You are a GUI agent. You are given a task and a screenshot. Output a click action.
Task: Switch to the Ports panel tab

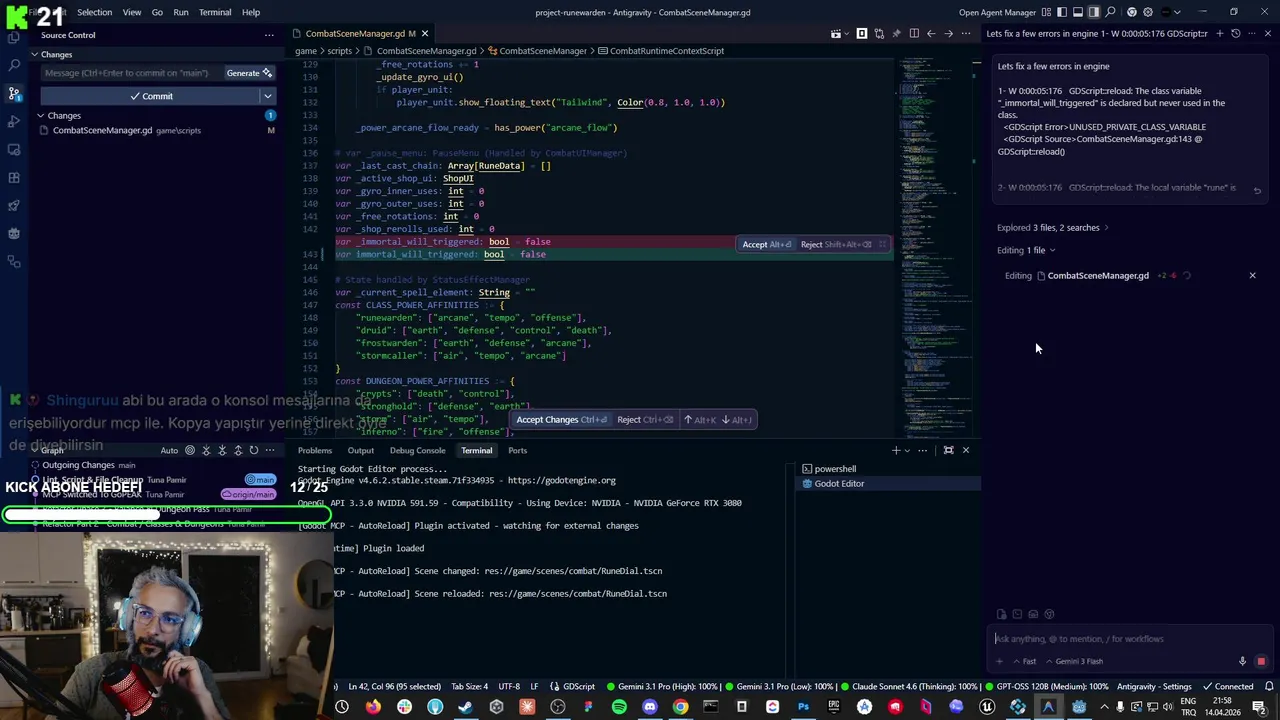click(x=517, y=450)
